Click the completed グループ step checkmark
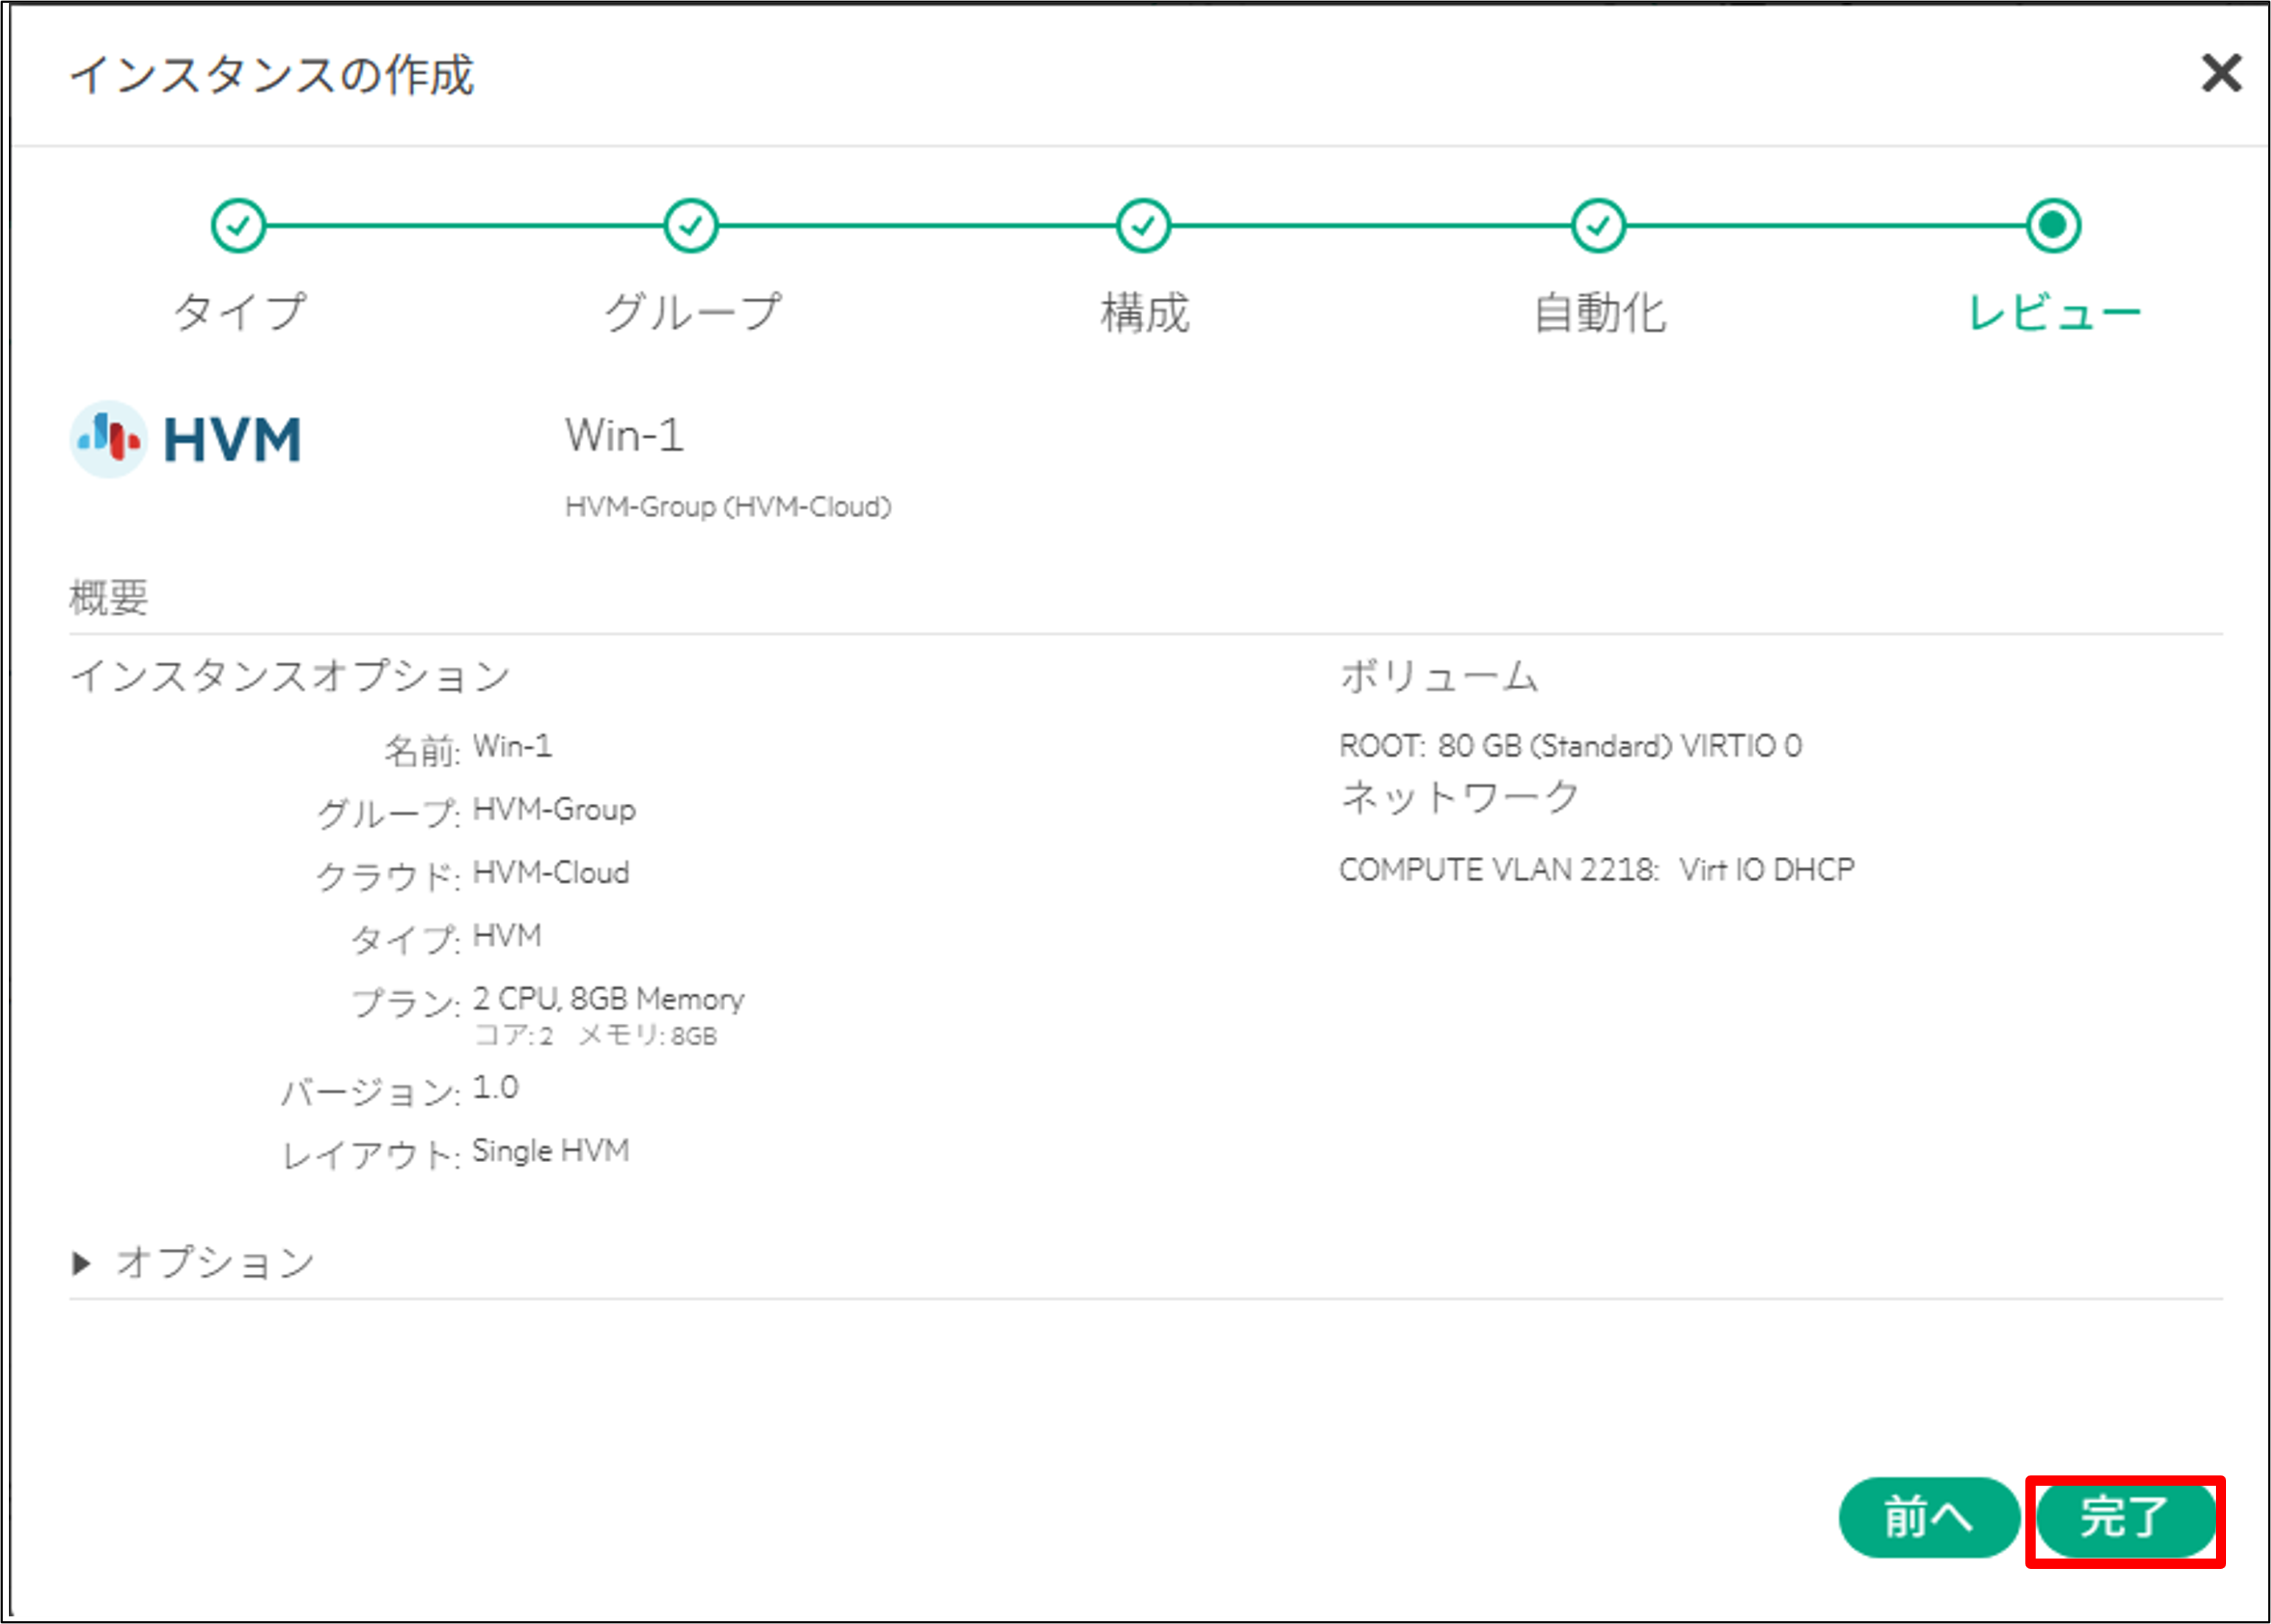2271x1624 pixels. [x=692, y=224]
